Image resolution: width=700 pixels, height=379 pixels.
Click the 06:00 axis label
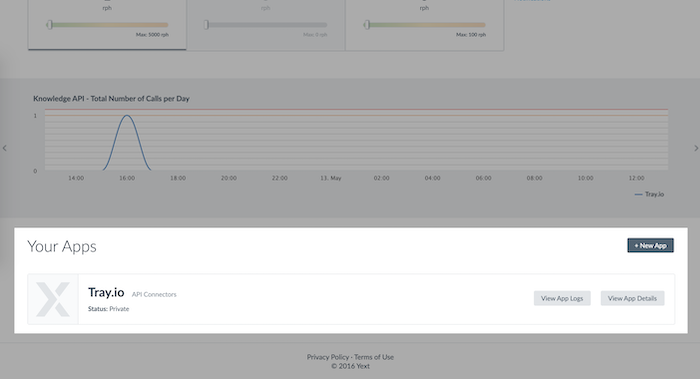coord(483,178)
